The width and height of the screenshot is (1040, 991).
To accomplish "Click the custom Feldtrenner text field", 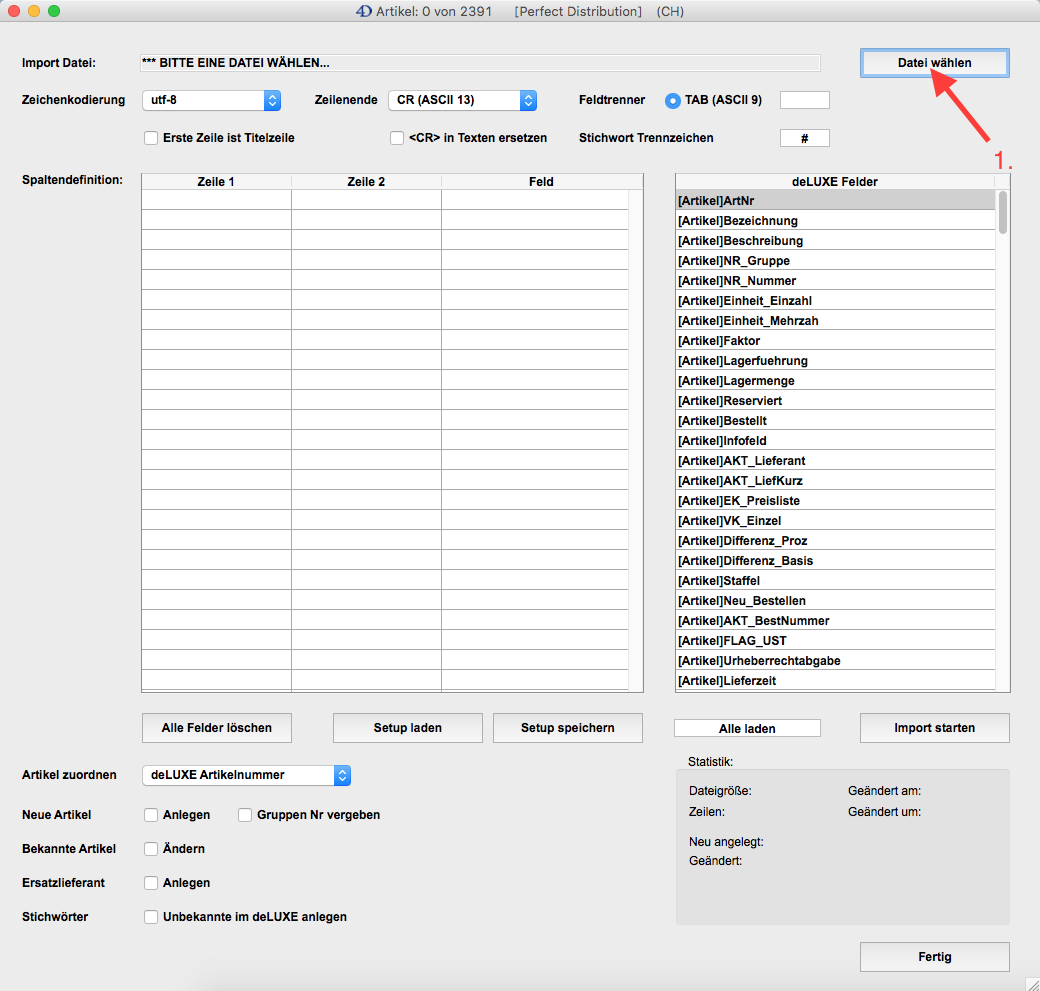I will pyautogui.click(x=804, y=100).
